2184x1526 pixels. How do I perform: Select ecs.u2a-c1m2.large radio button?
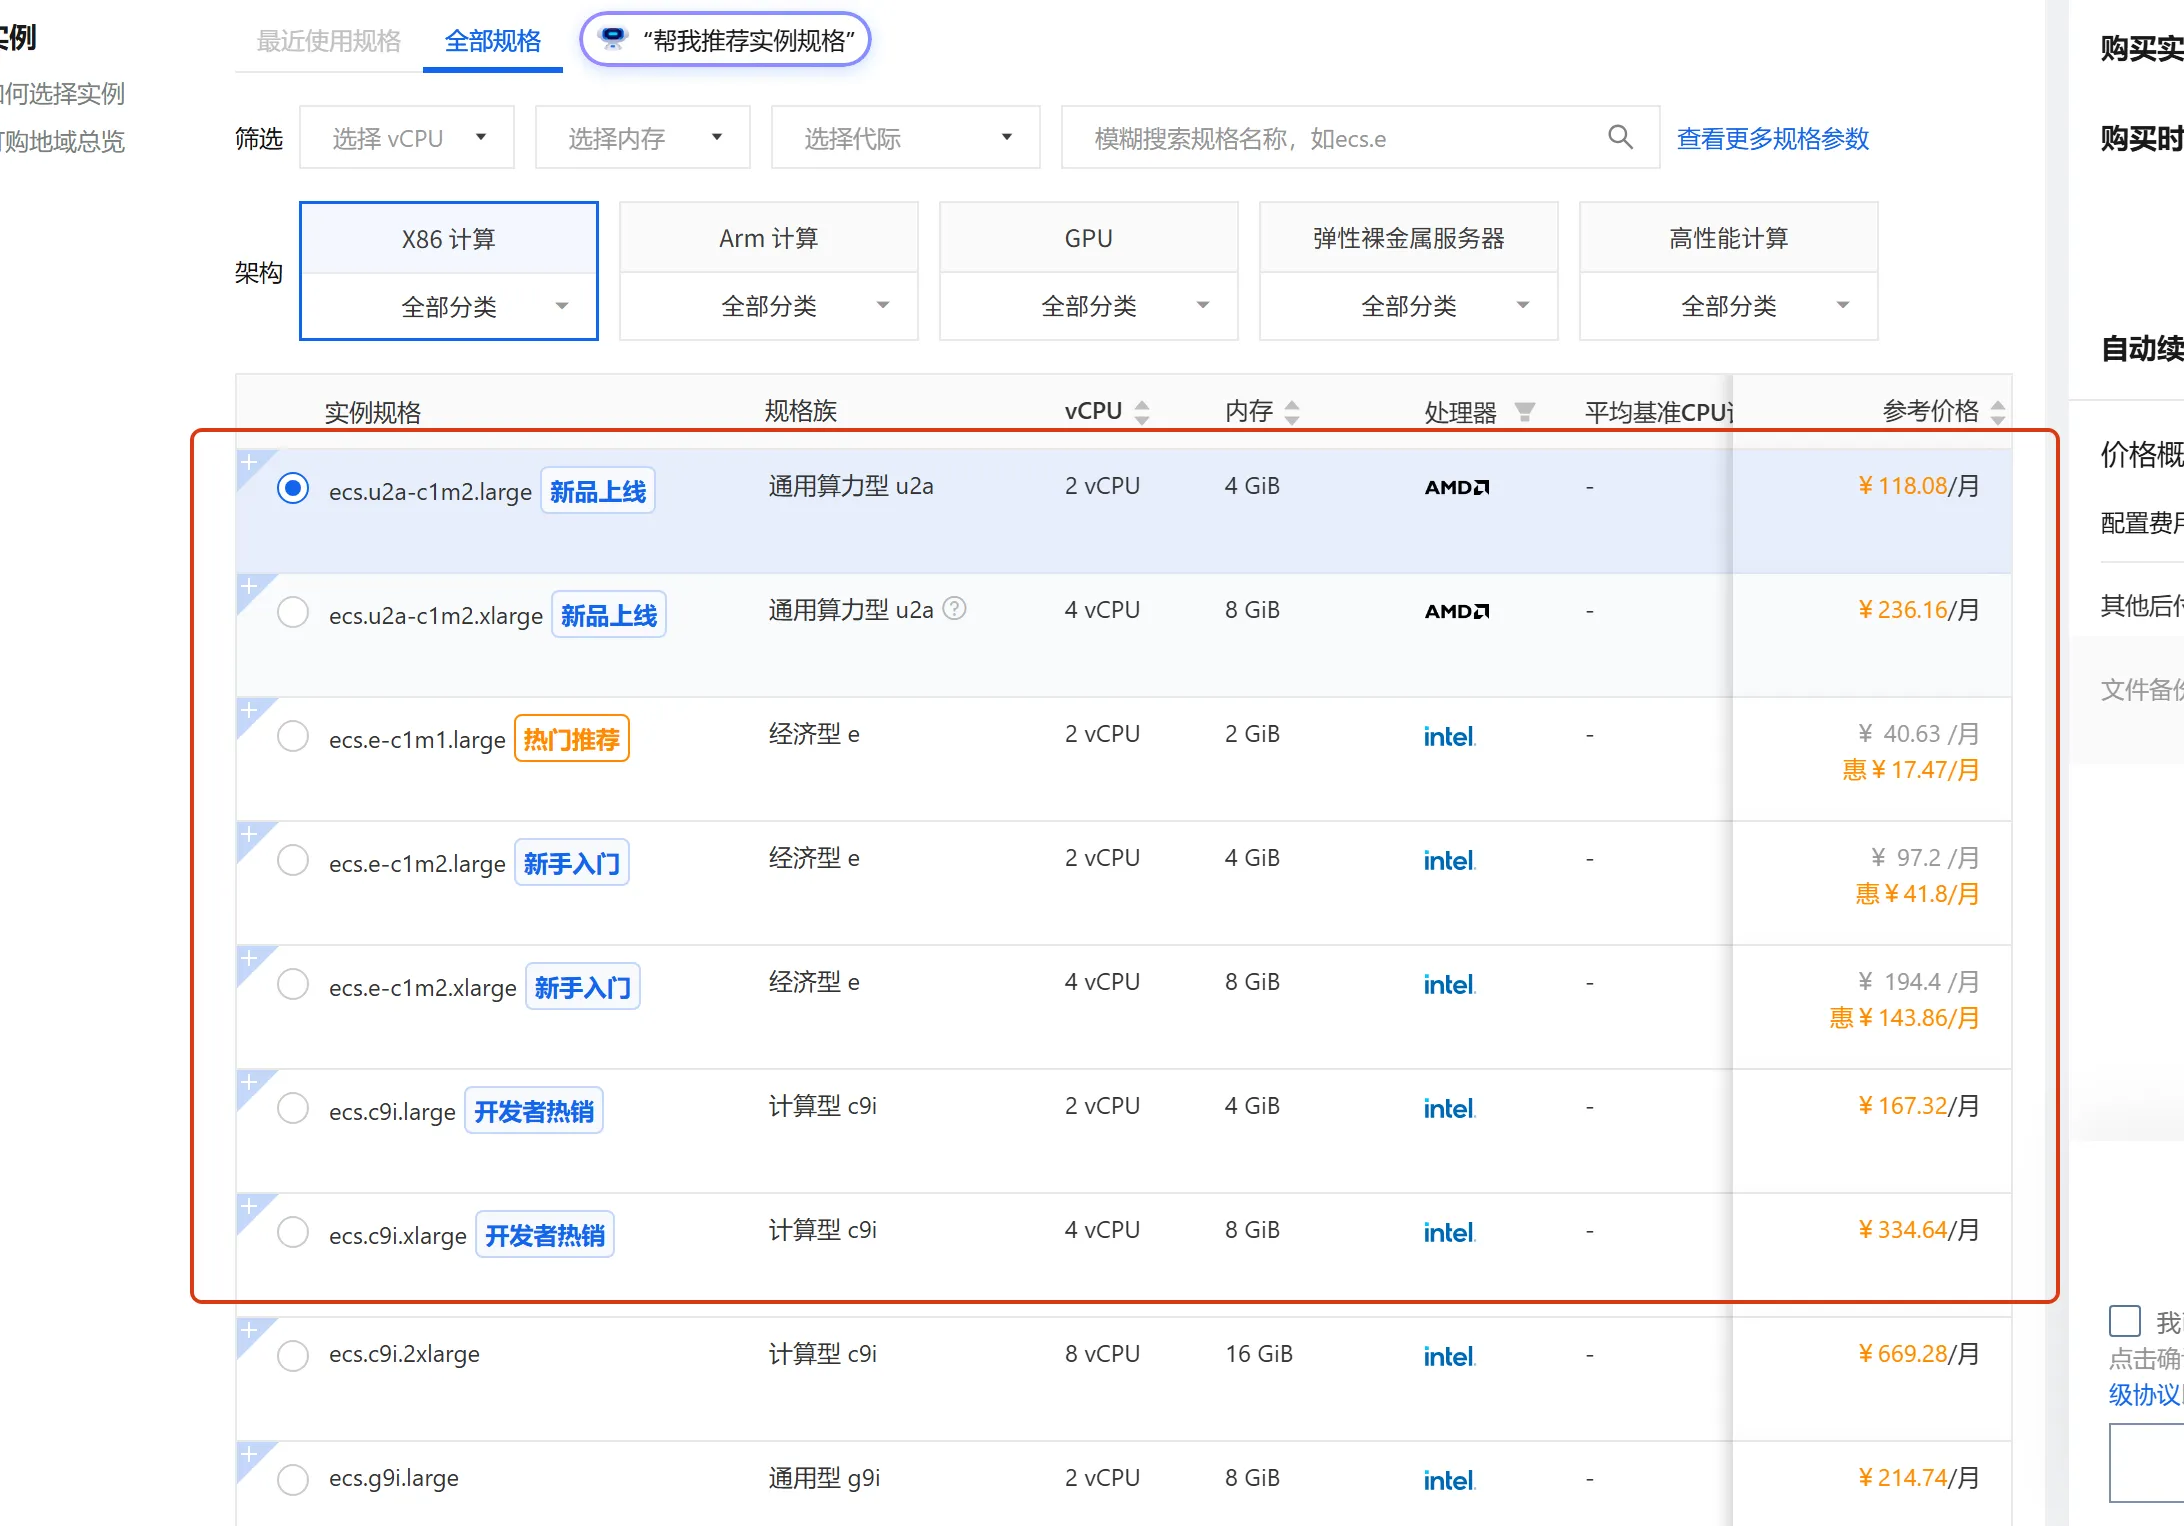click(293, 488)
